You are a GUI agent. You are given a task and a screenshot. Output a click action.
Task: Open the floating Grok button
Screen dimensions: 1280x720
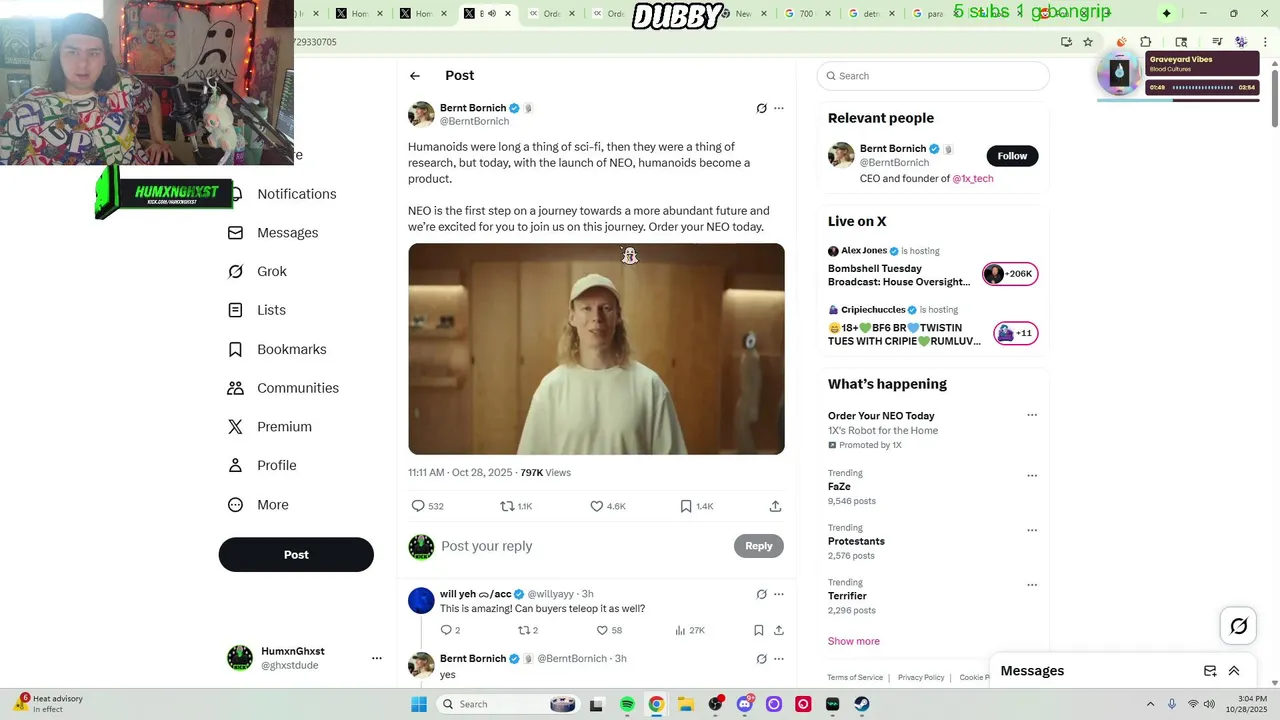point(1239,626)
